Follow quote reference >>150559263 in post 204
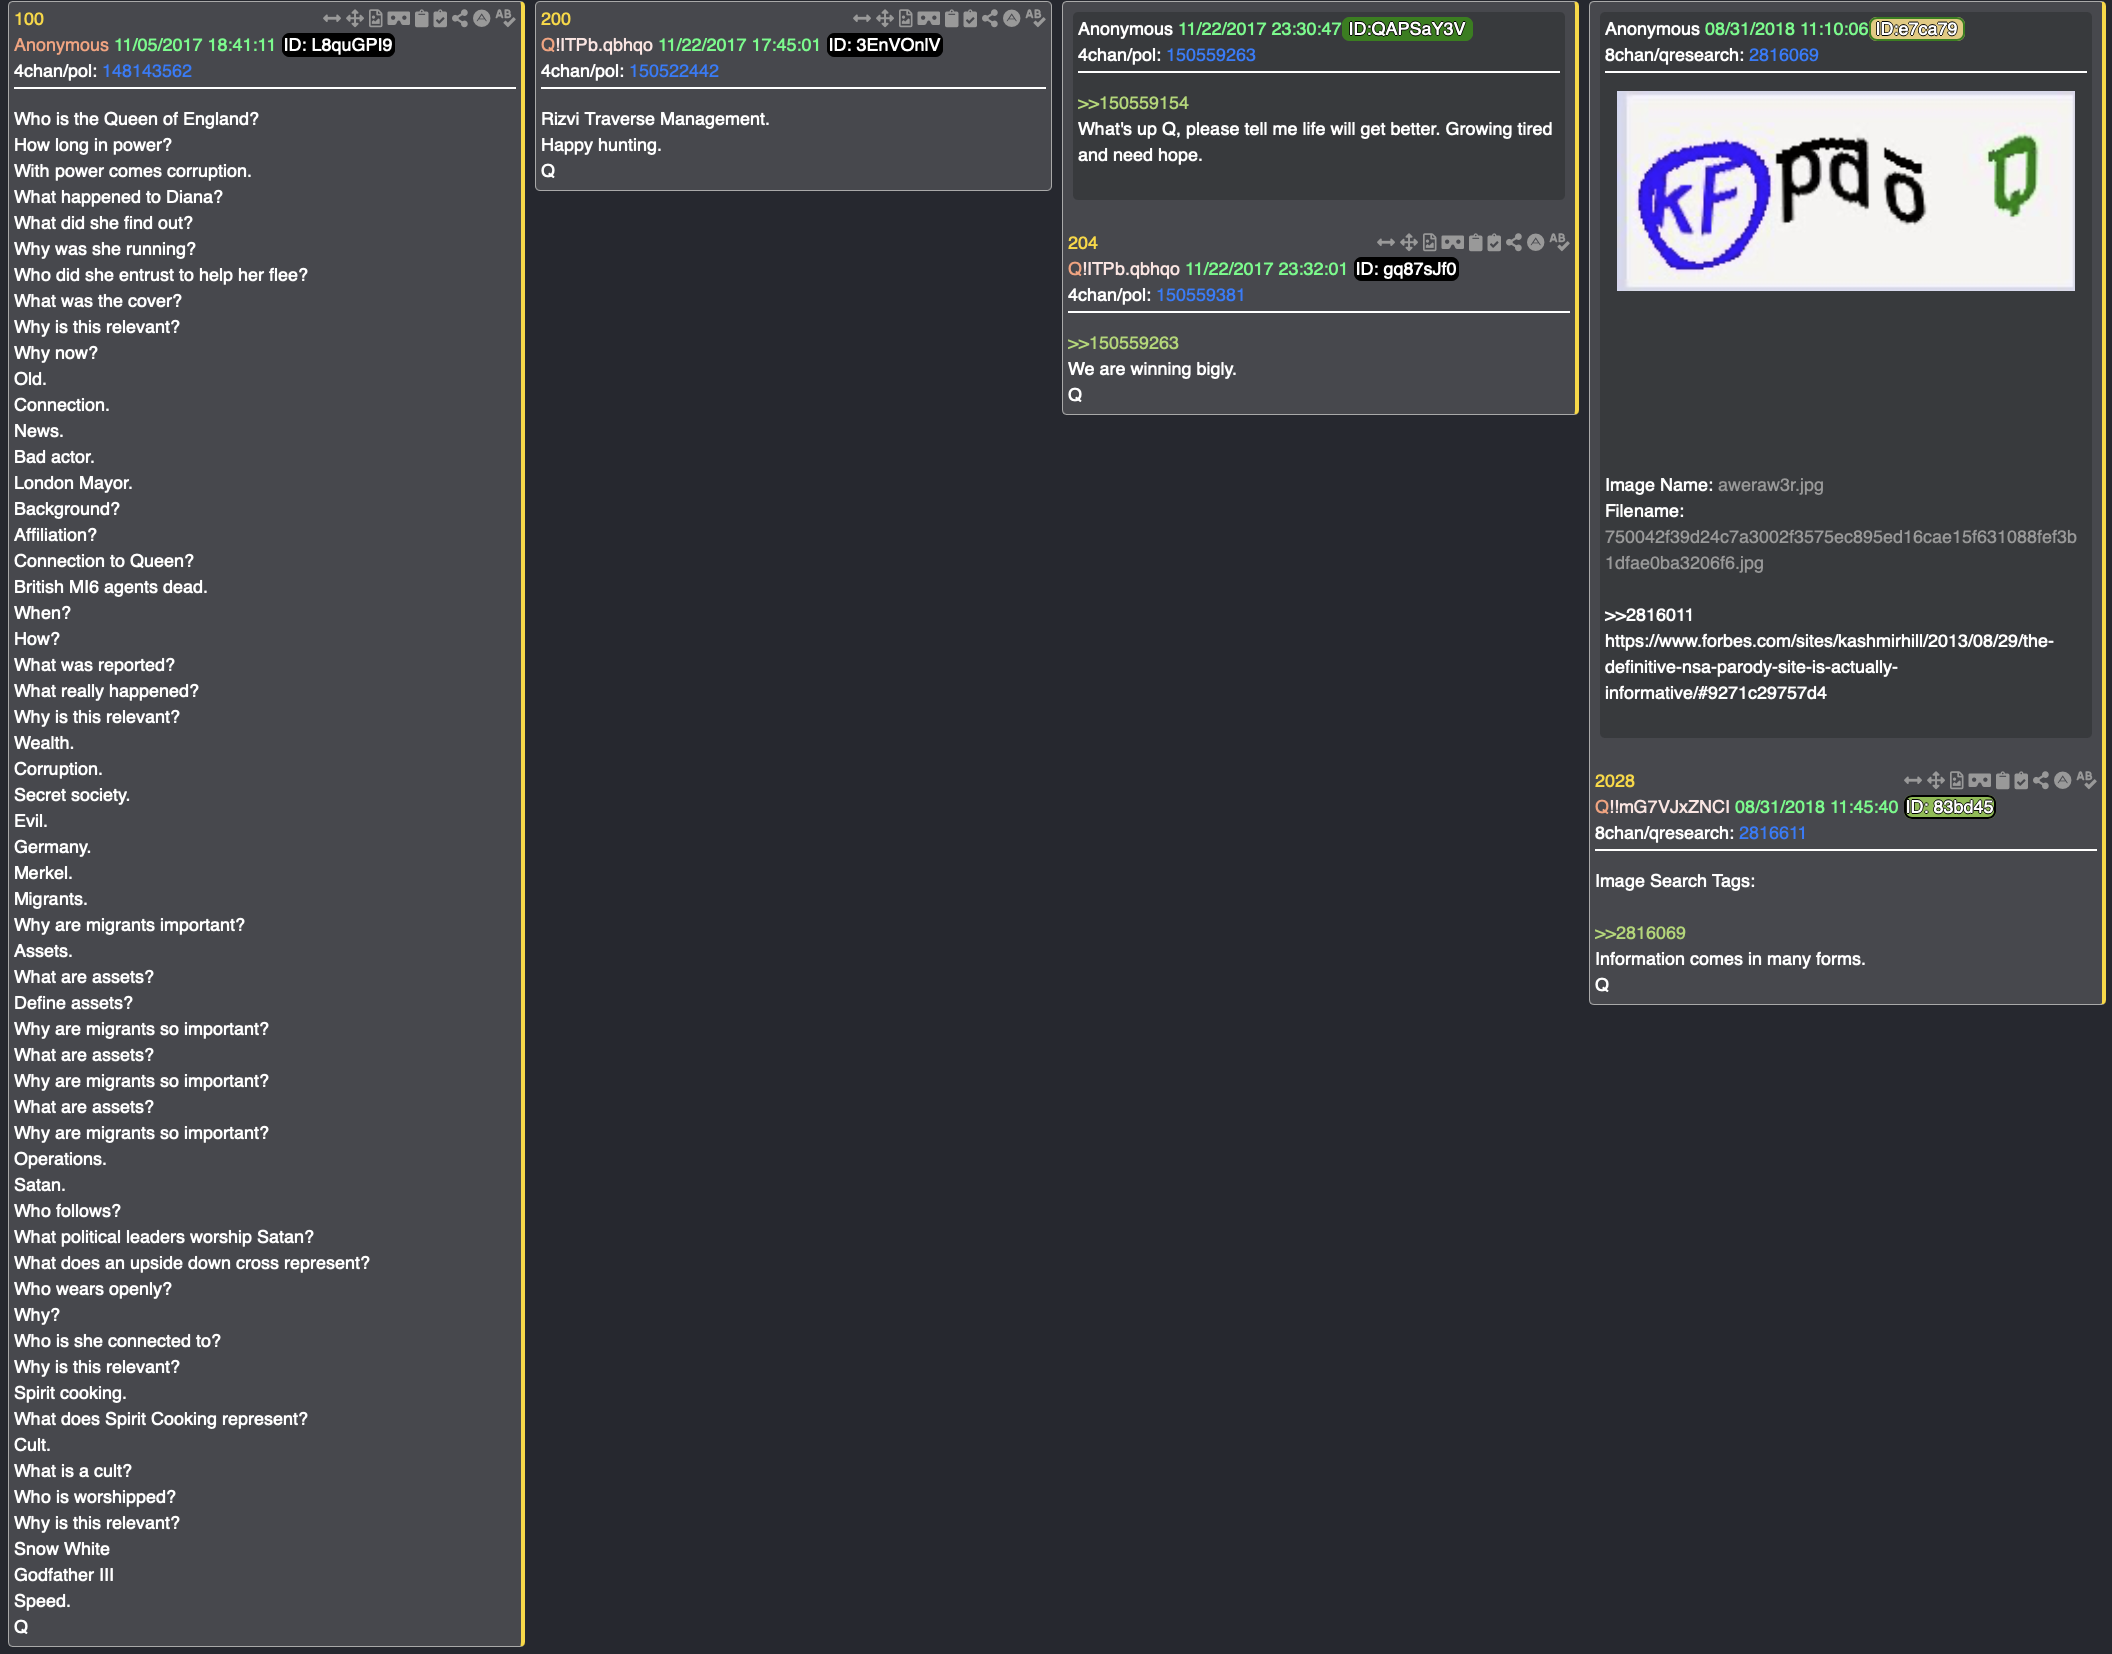 (1123, 343)
